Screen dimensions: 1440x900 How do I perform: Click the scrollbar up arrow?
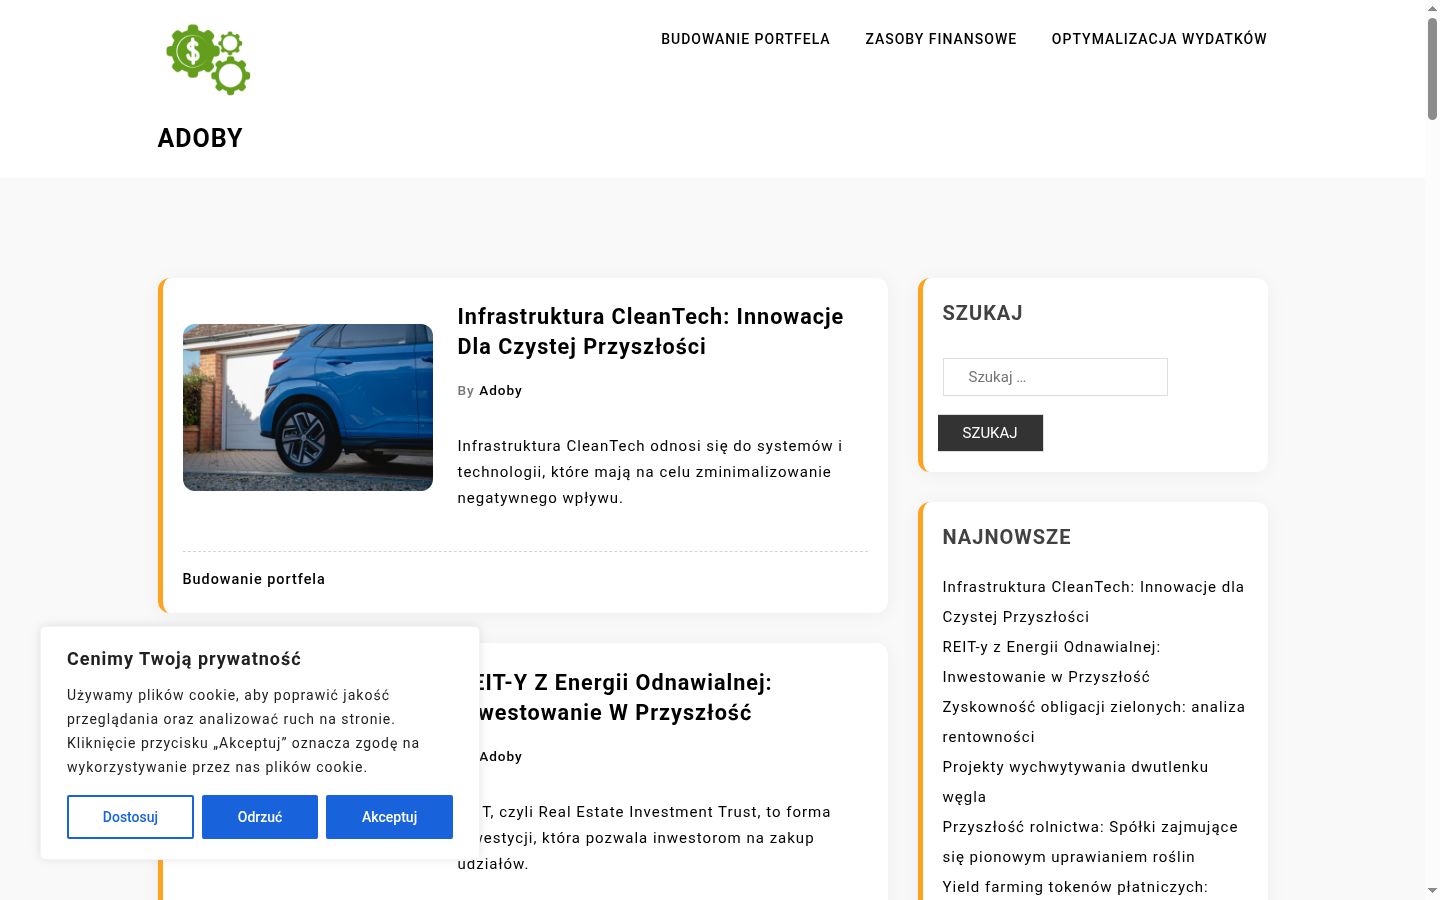coord(1432,7)
